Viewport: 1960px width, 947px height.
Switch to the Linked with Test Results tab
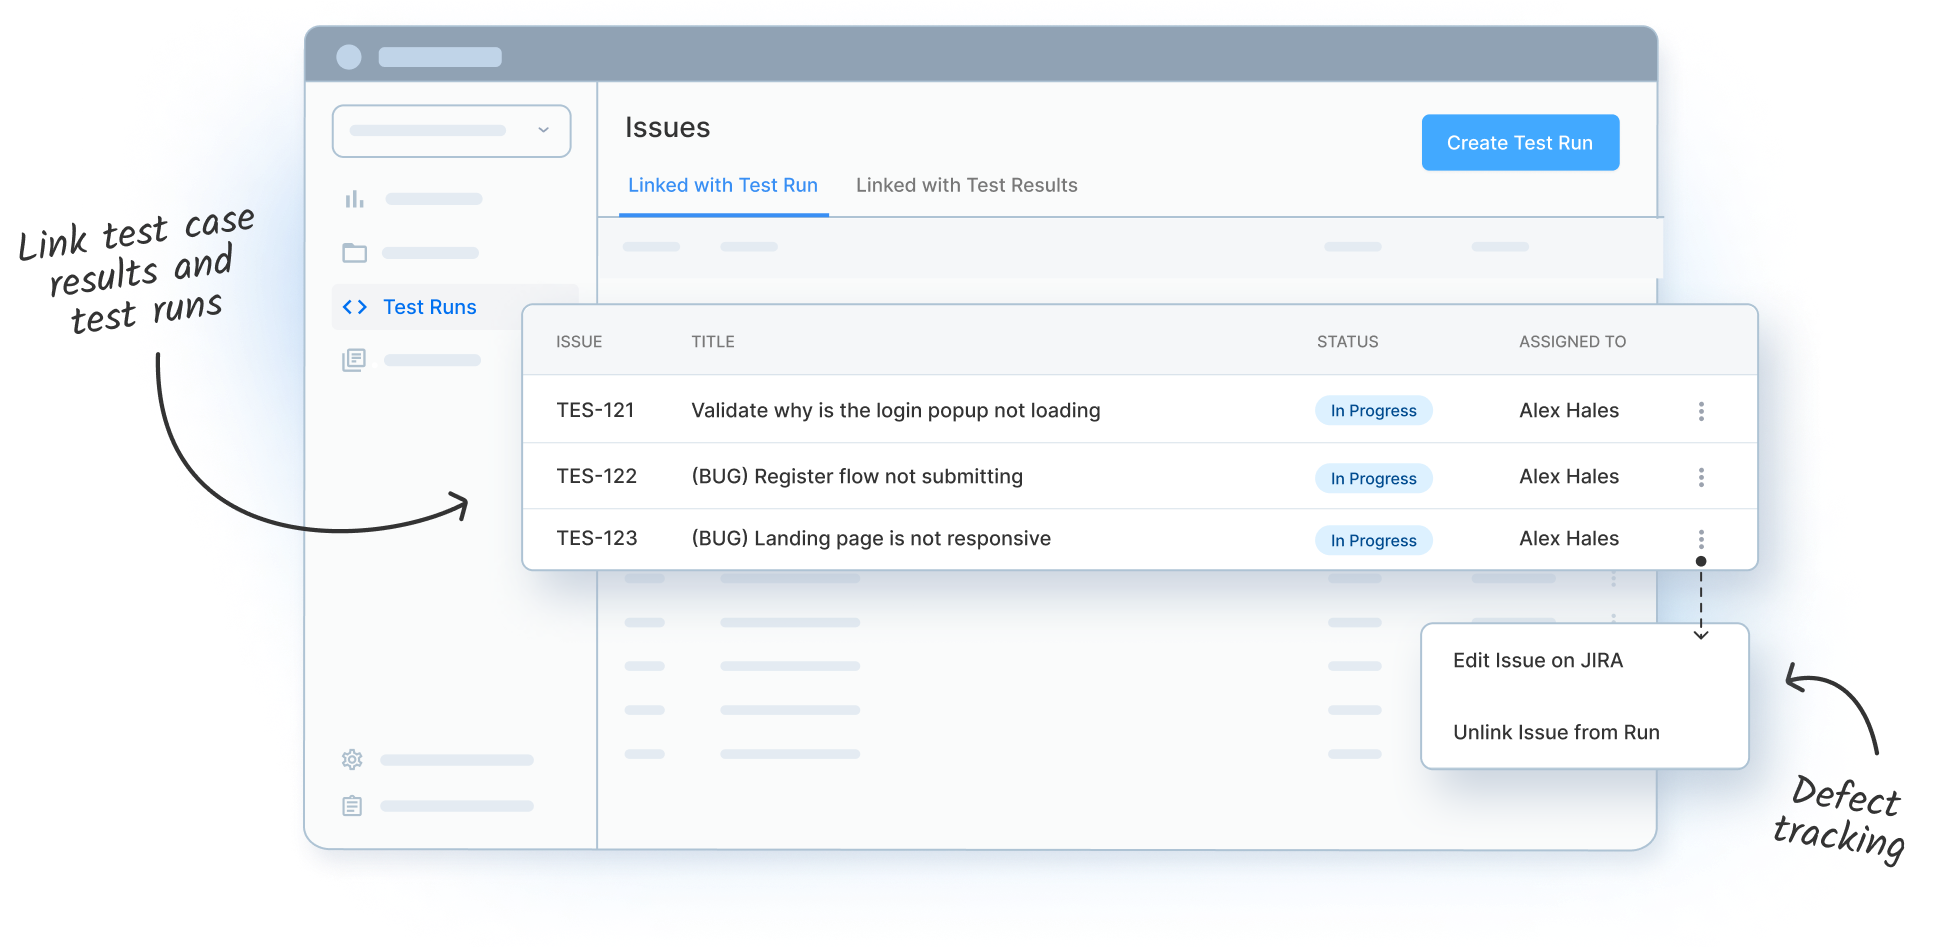pyautogui.click(x=966, y=185)
